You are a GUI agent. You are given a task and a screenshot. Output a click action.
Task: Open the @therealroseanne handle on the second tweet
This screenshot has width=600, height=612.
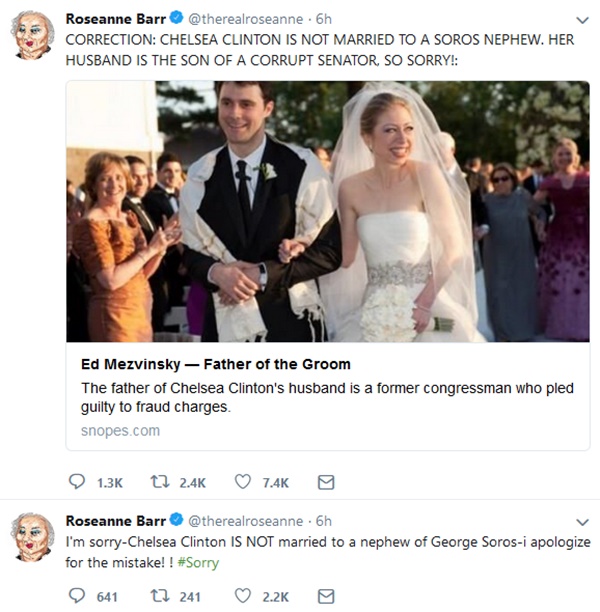click(x=245, y=521)
